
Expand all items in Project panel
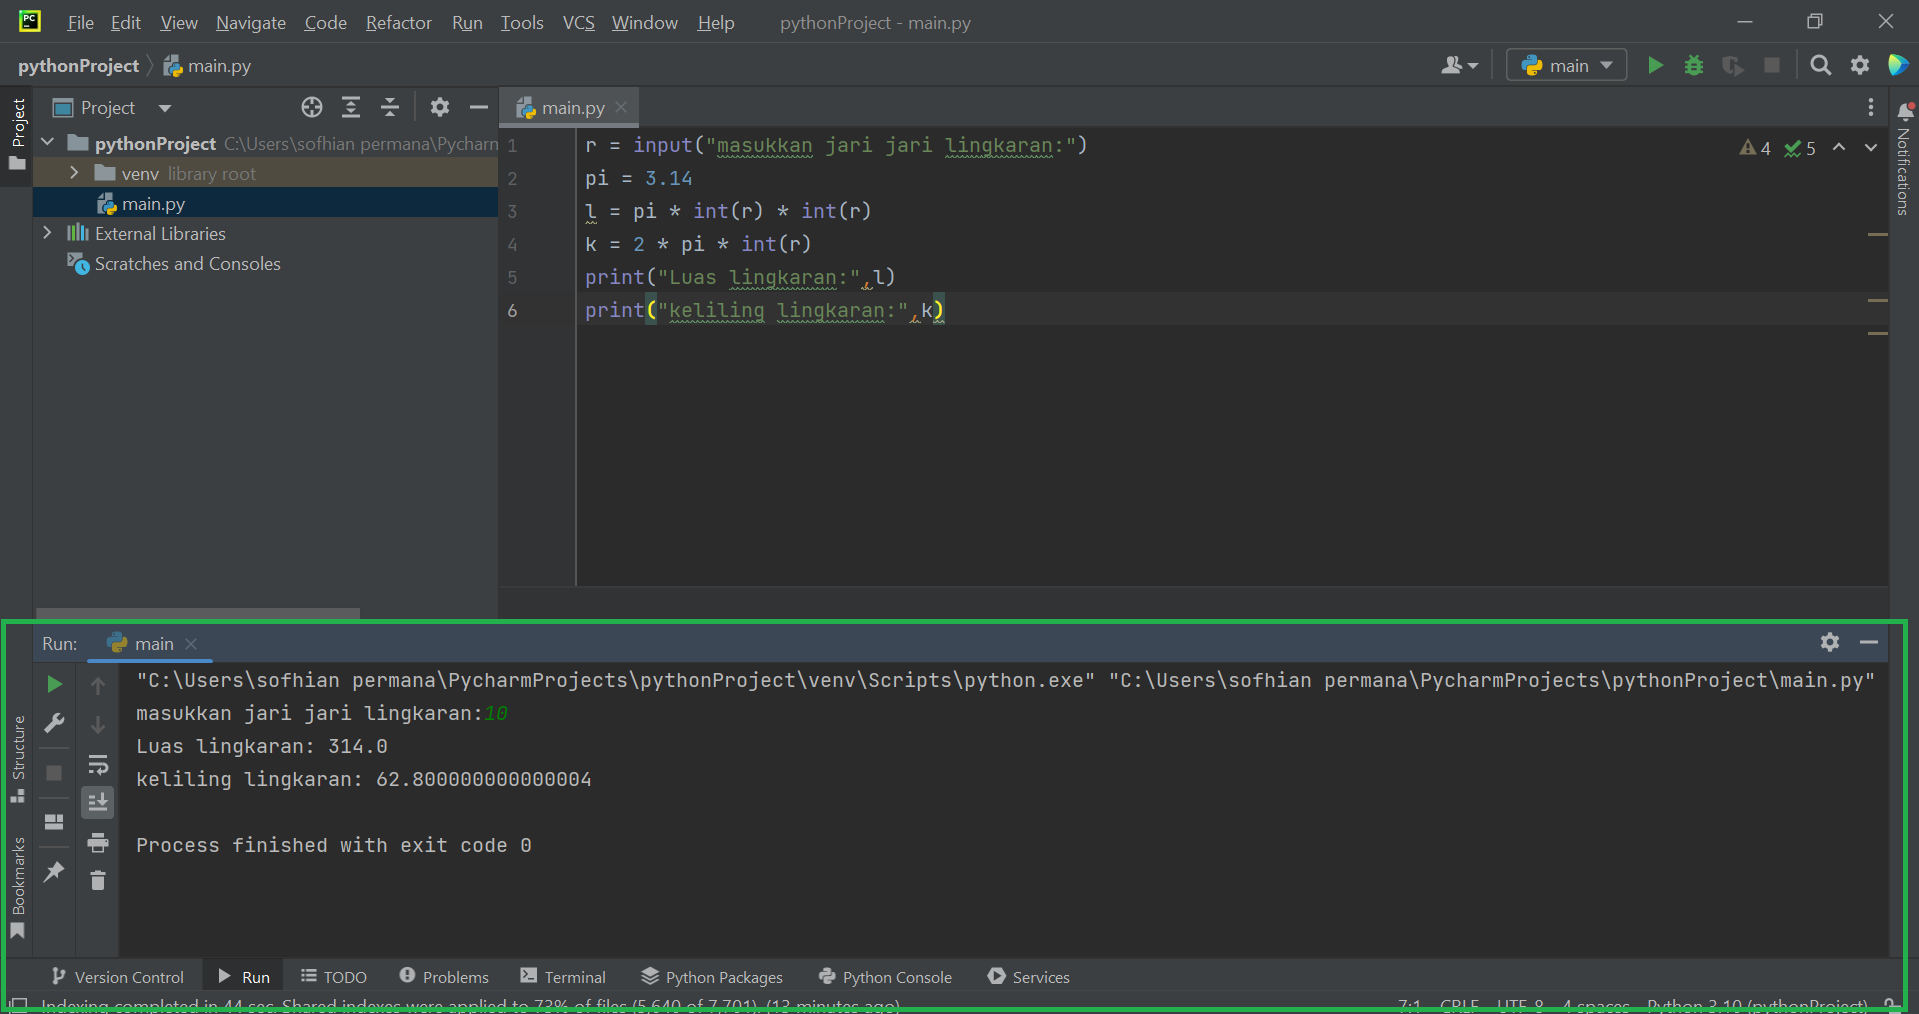point(351,107)
